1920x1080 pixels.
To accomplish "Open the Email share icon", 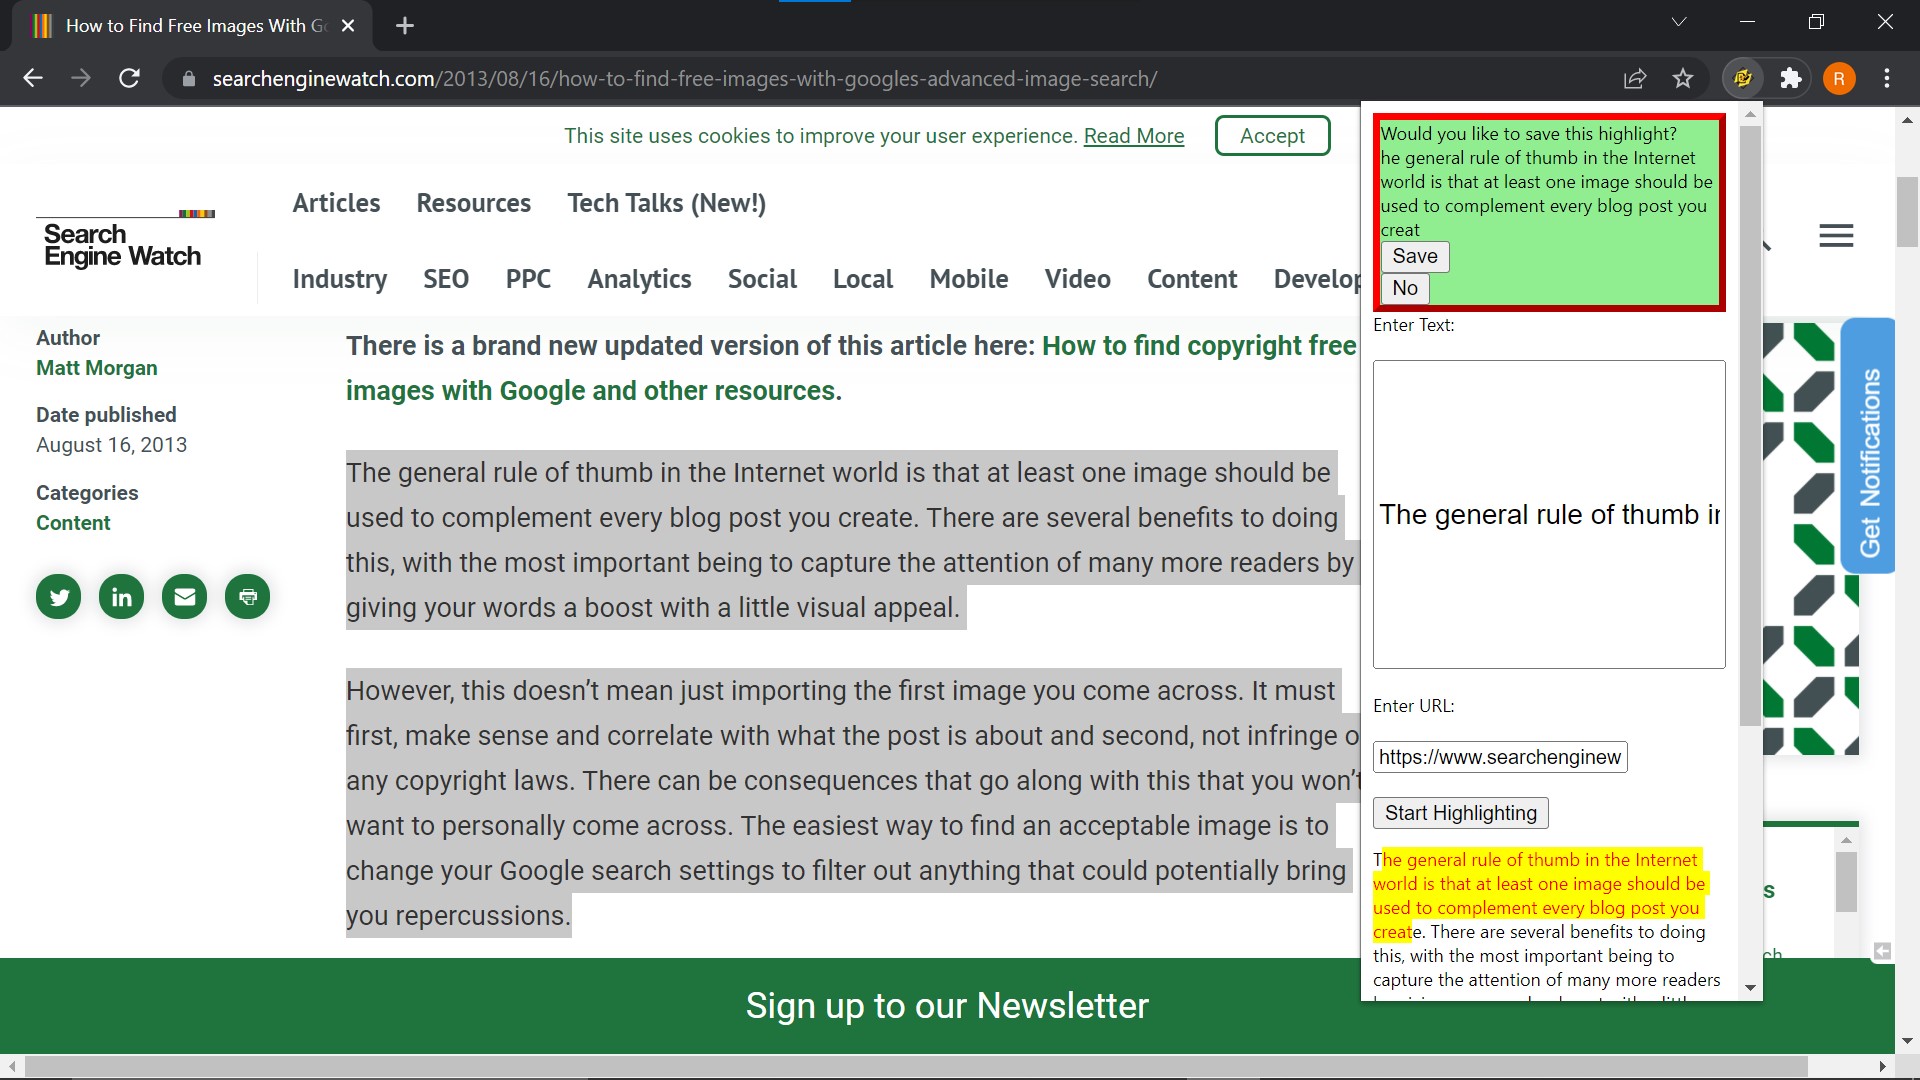I will pos(184,596).
